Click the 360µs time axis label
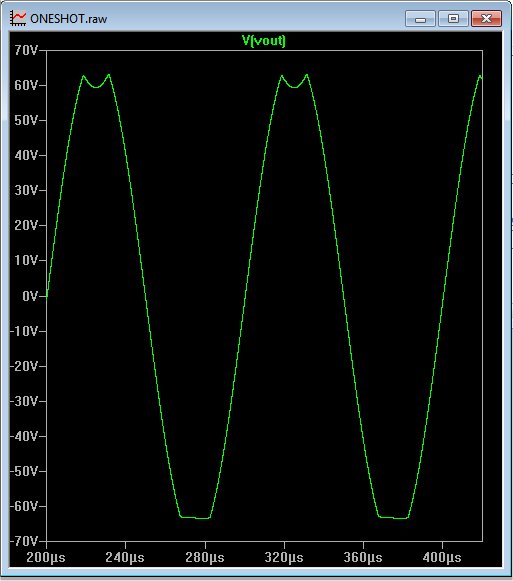 [363, 557]
